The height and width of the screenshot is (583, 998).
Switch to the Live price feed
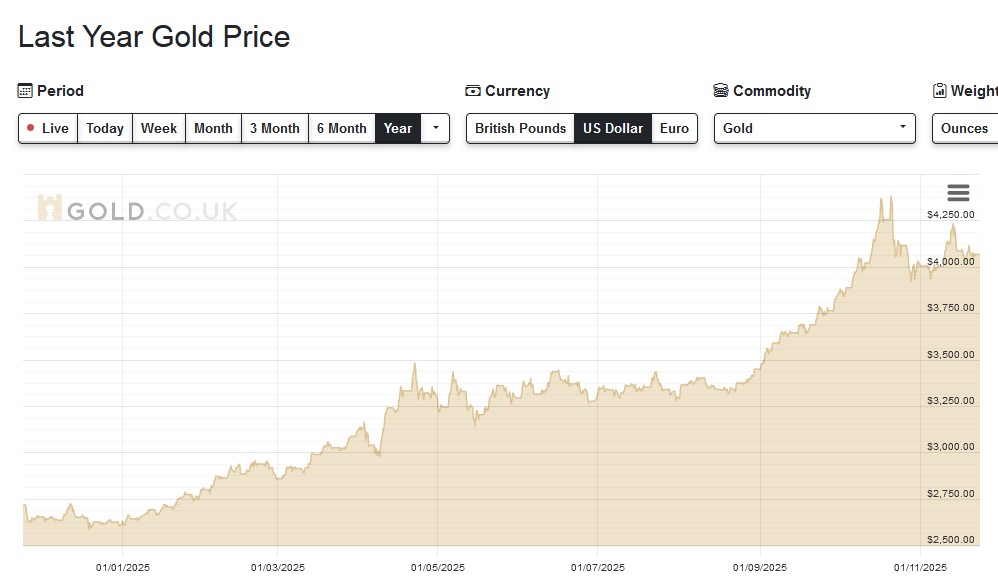[x=48, y=128]
